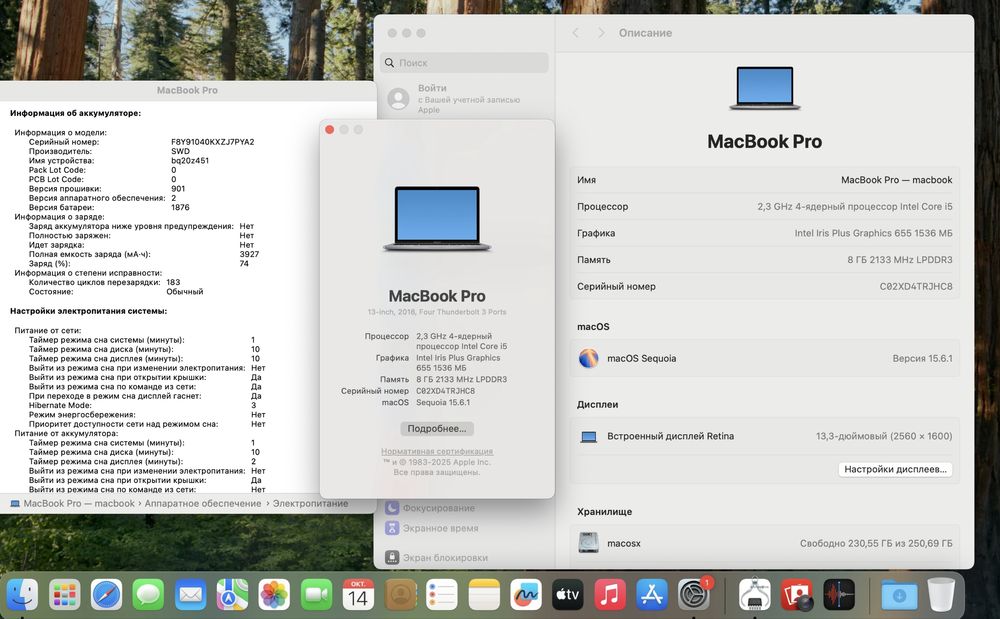Click the "Подробнее..." button in the About window
This screenshot has height=619, width=1000.
pos(437,428)
